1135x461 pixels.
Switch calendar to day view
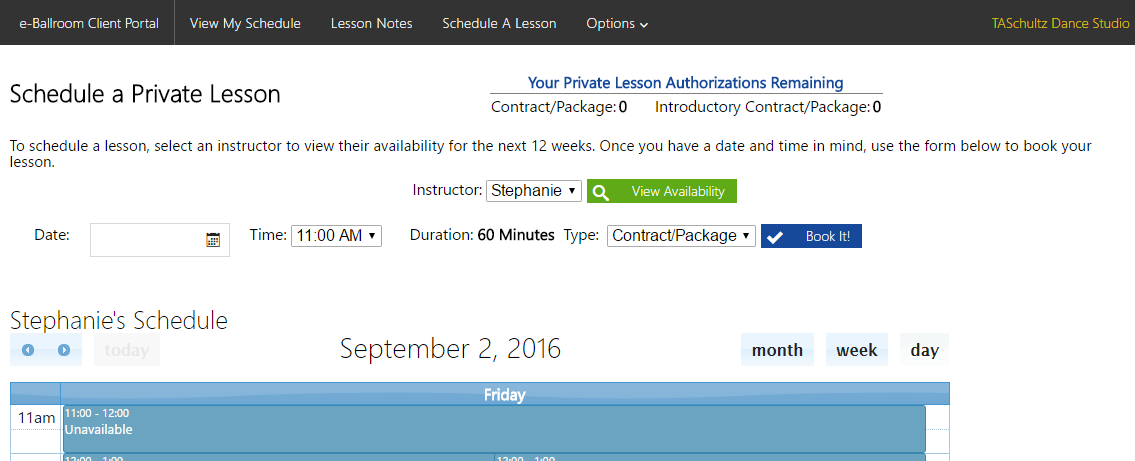(x=924, y=350)
